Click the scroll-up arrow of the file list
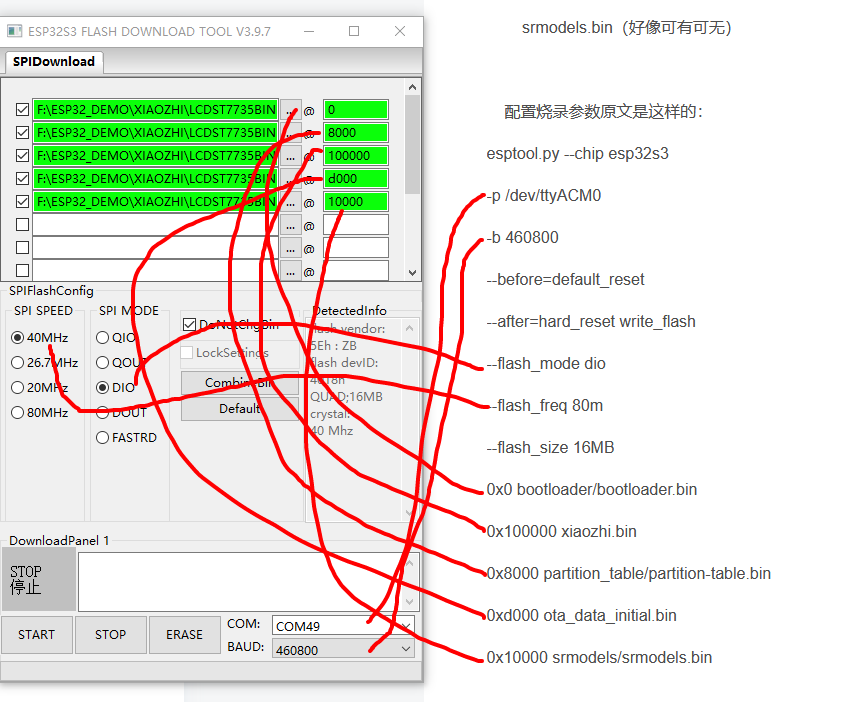 click(x=411, y=86)
